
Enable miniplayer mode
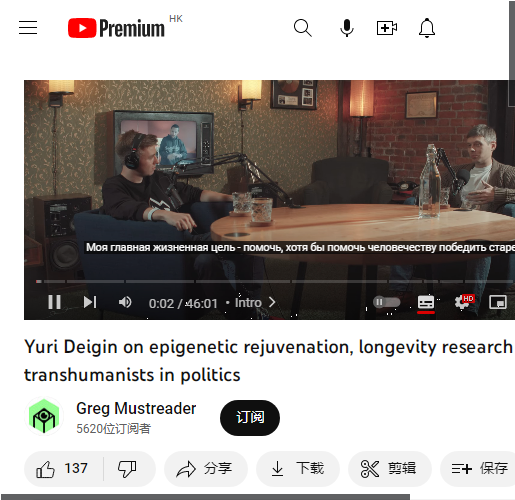(498, 302)
